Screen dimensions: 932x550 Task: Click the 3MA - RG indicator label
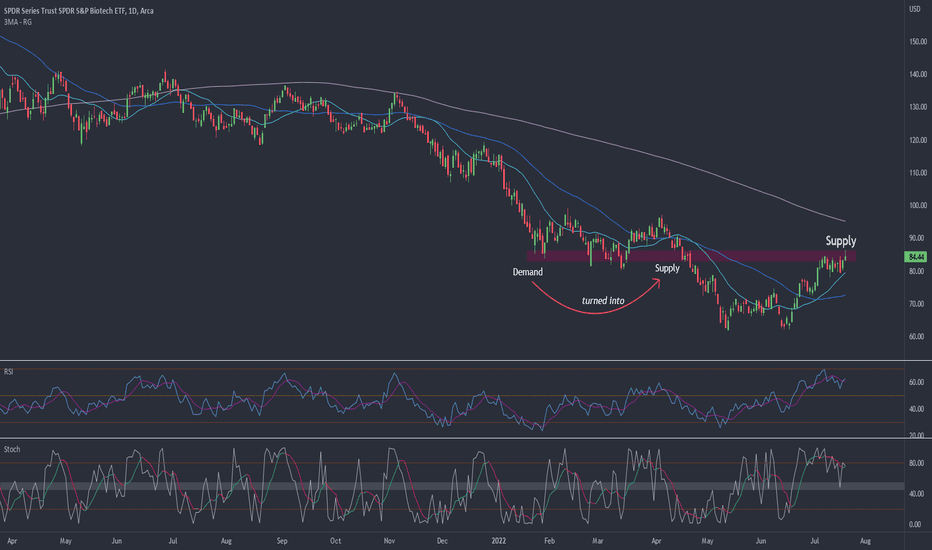pyautogui.click(x=18, y=22)
